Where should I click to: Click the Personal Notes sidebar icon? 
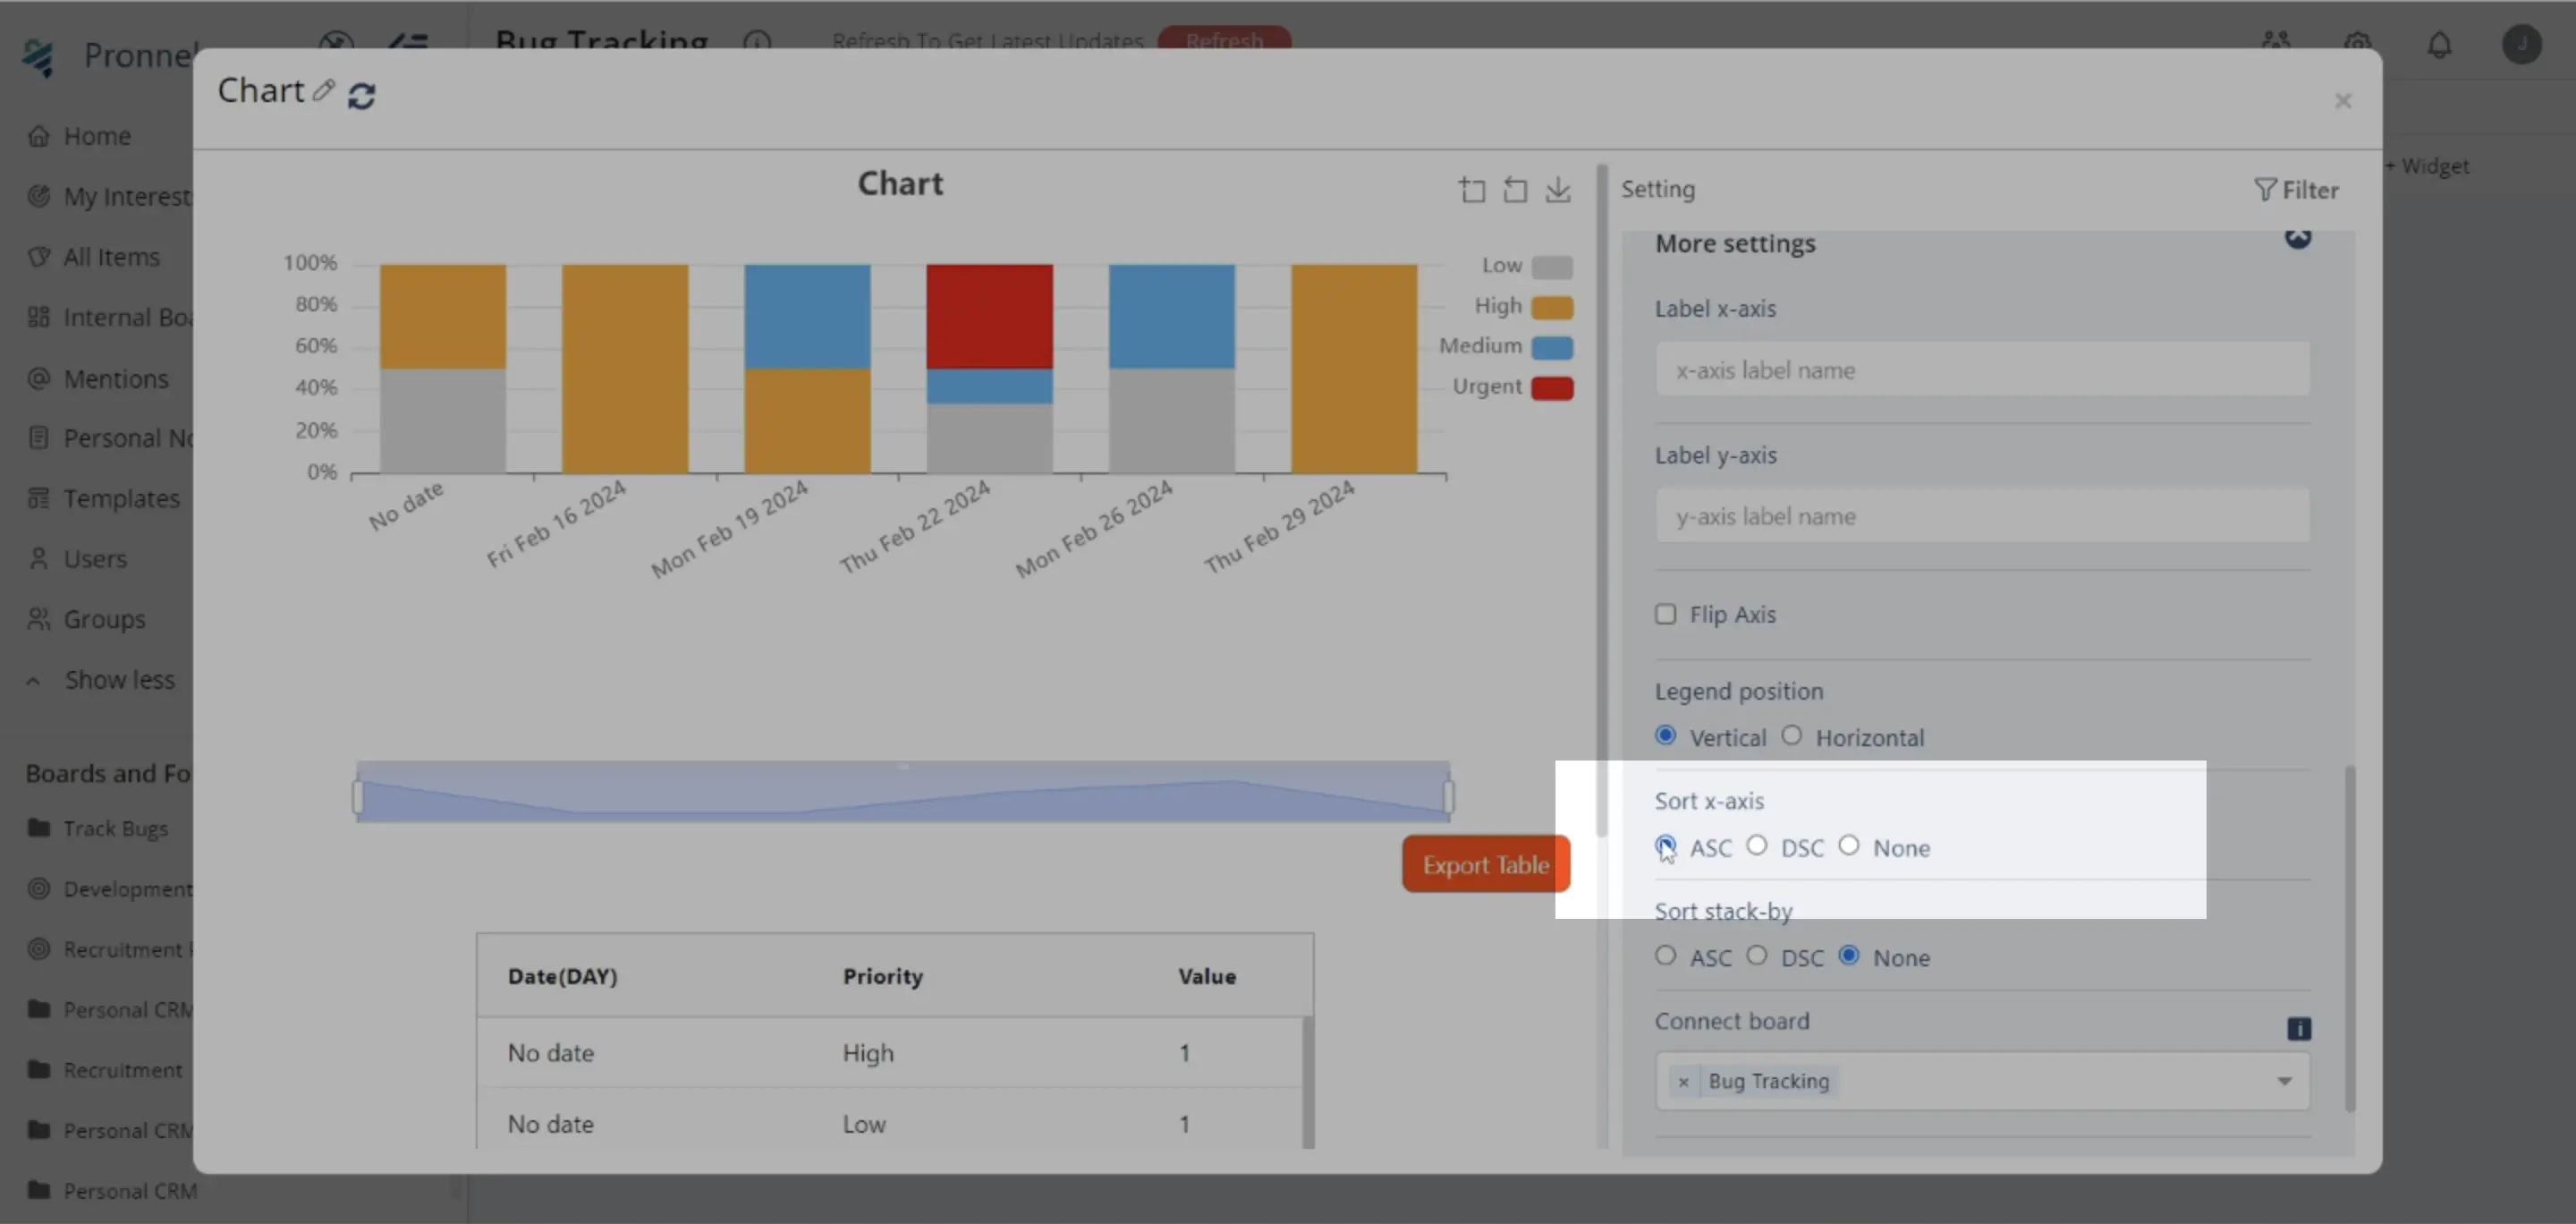click(38, 438)
